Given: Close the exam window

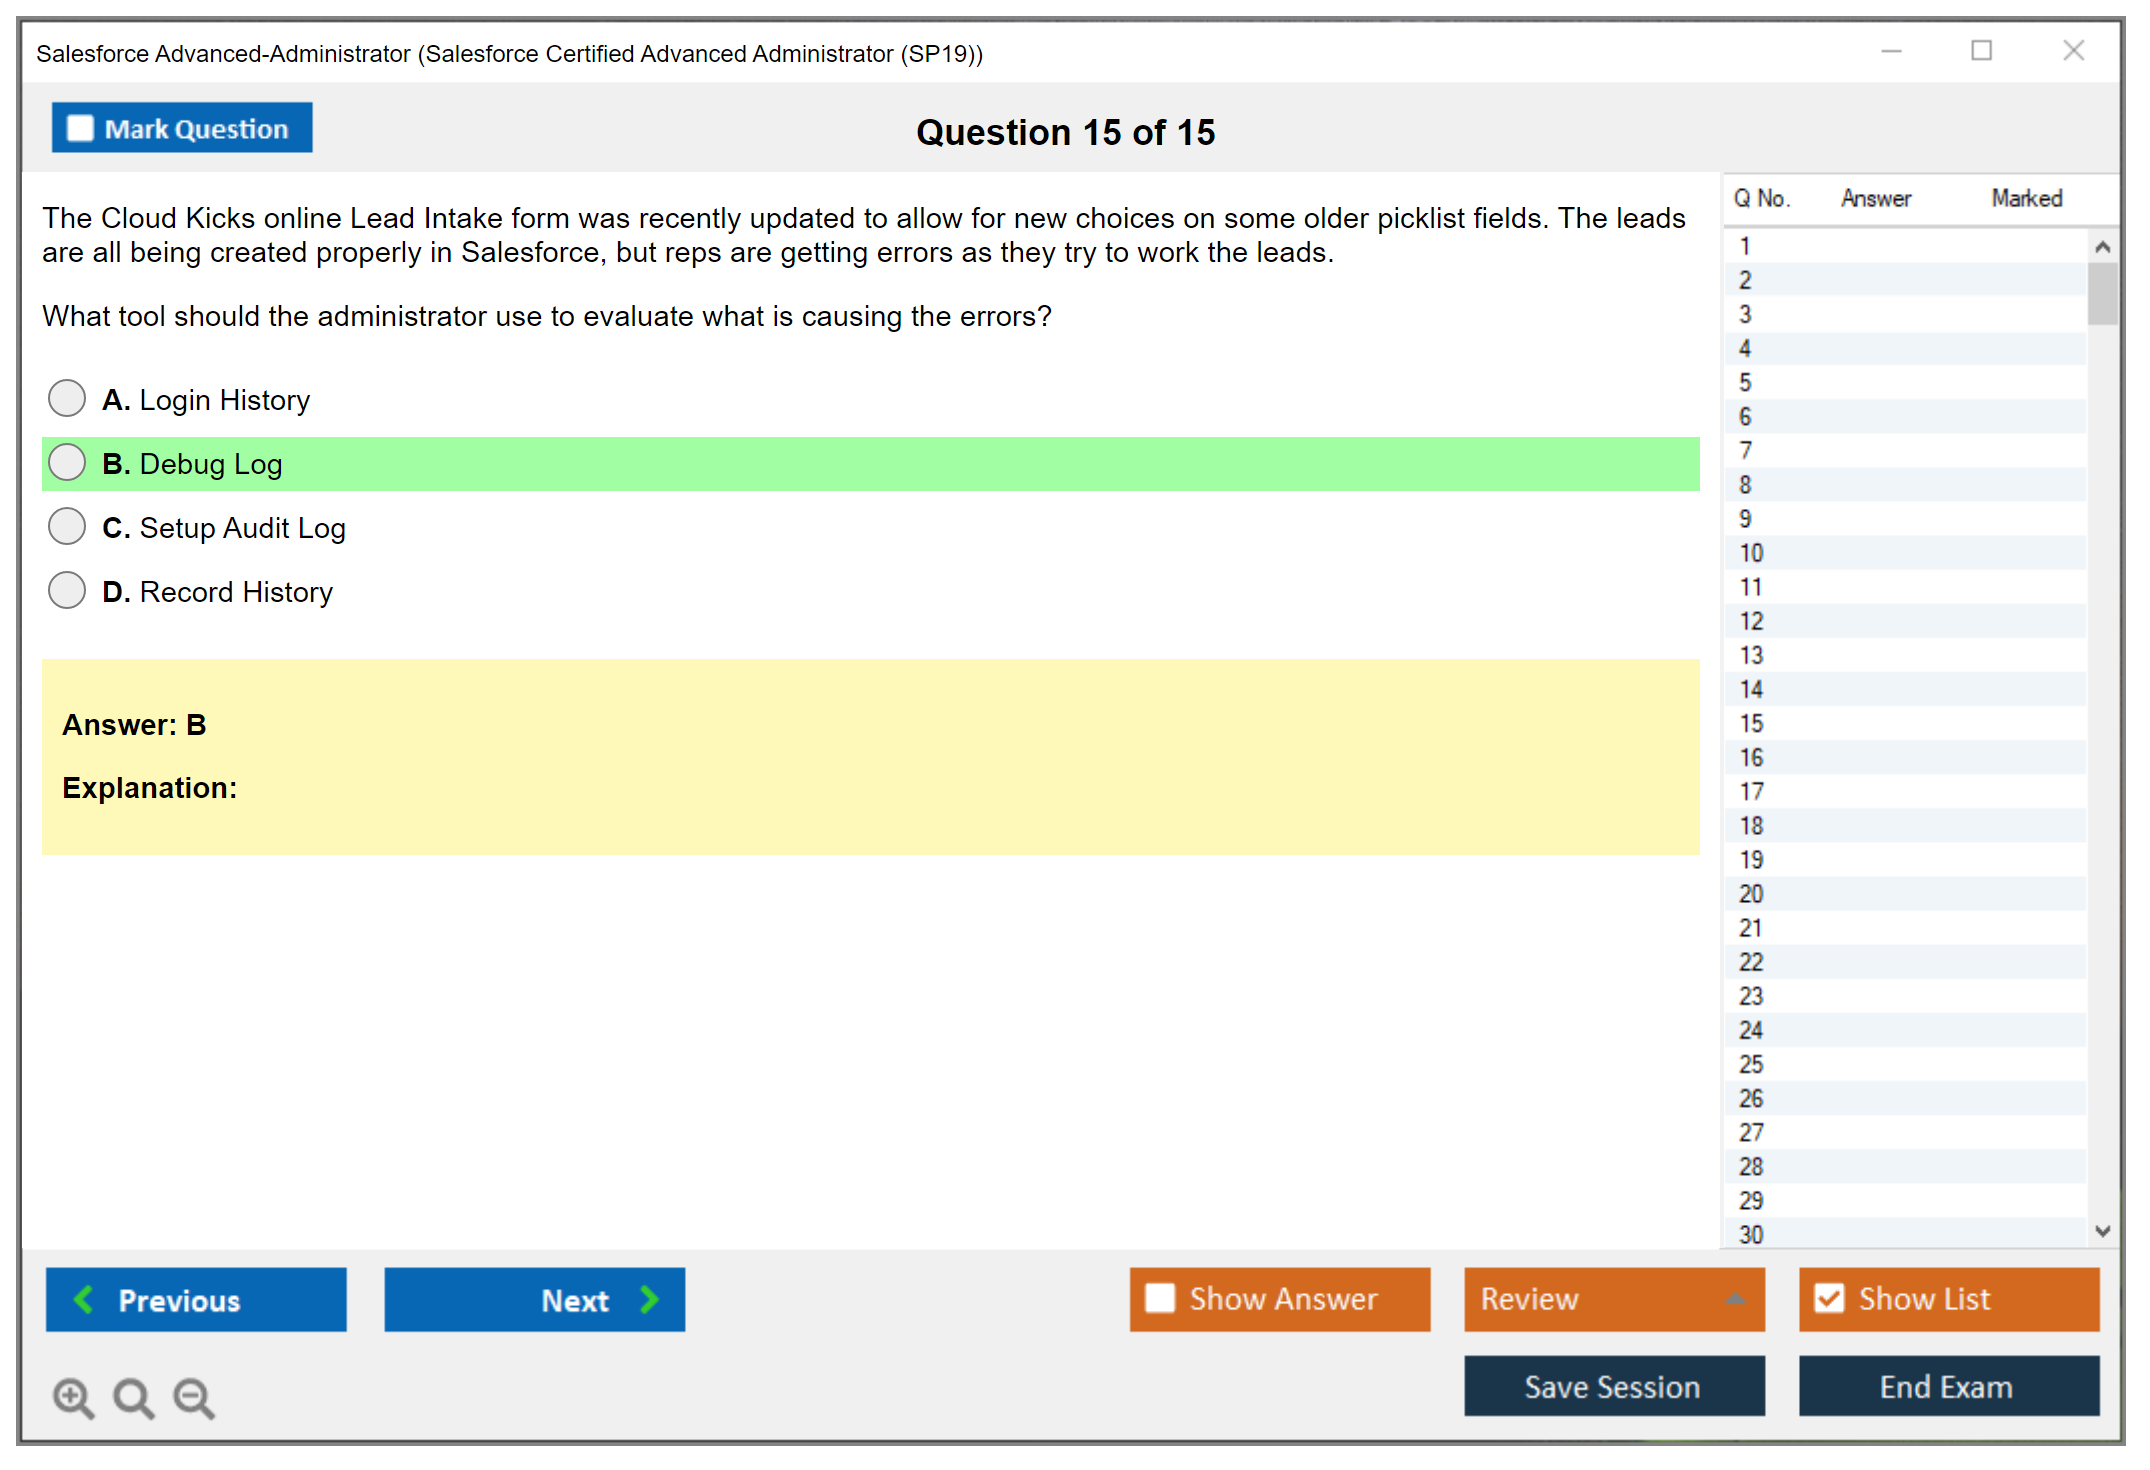Looking at the screenshot, I should click(2073, 51).
